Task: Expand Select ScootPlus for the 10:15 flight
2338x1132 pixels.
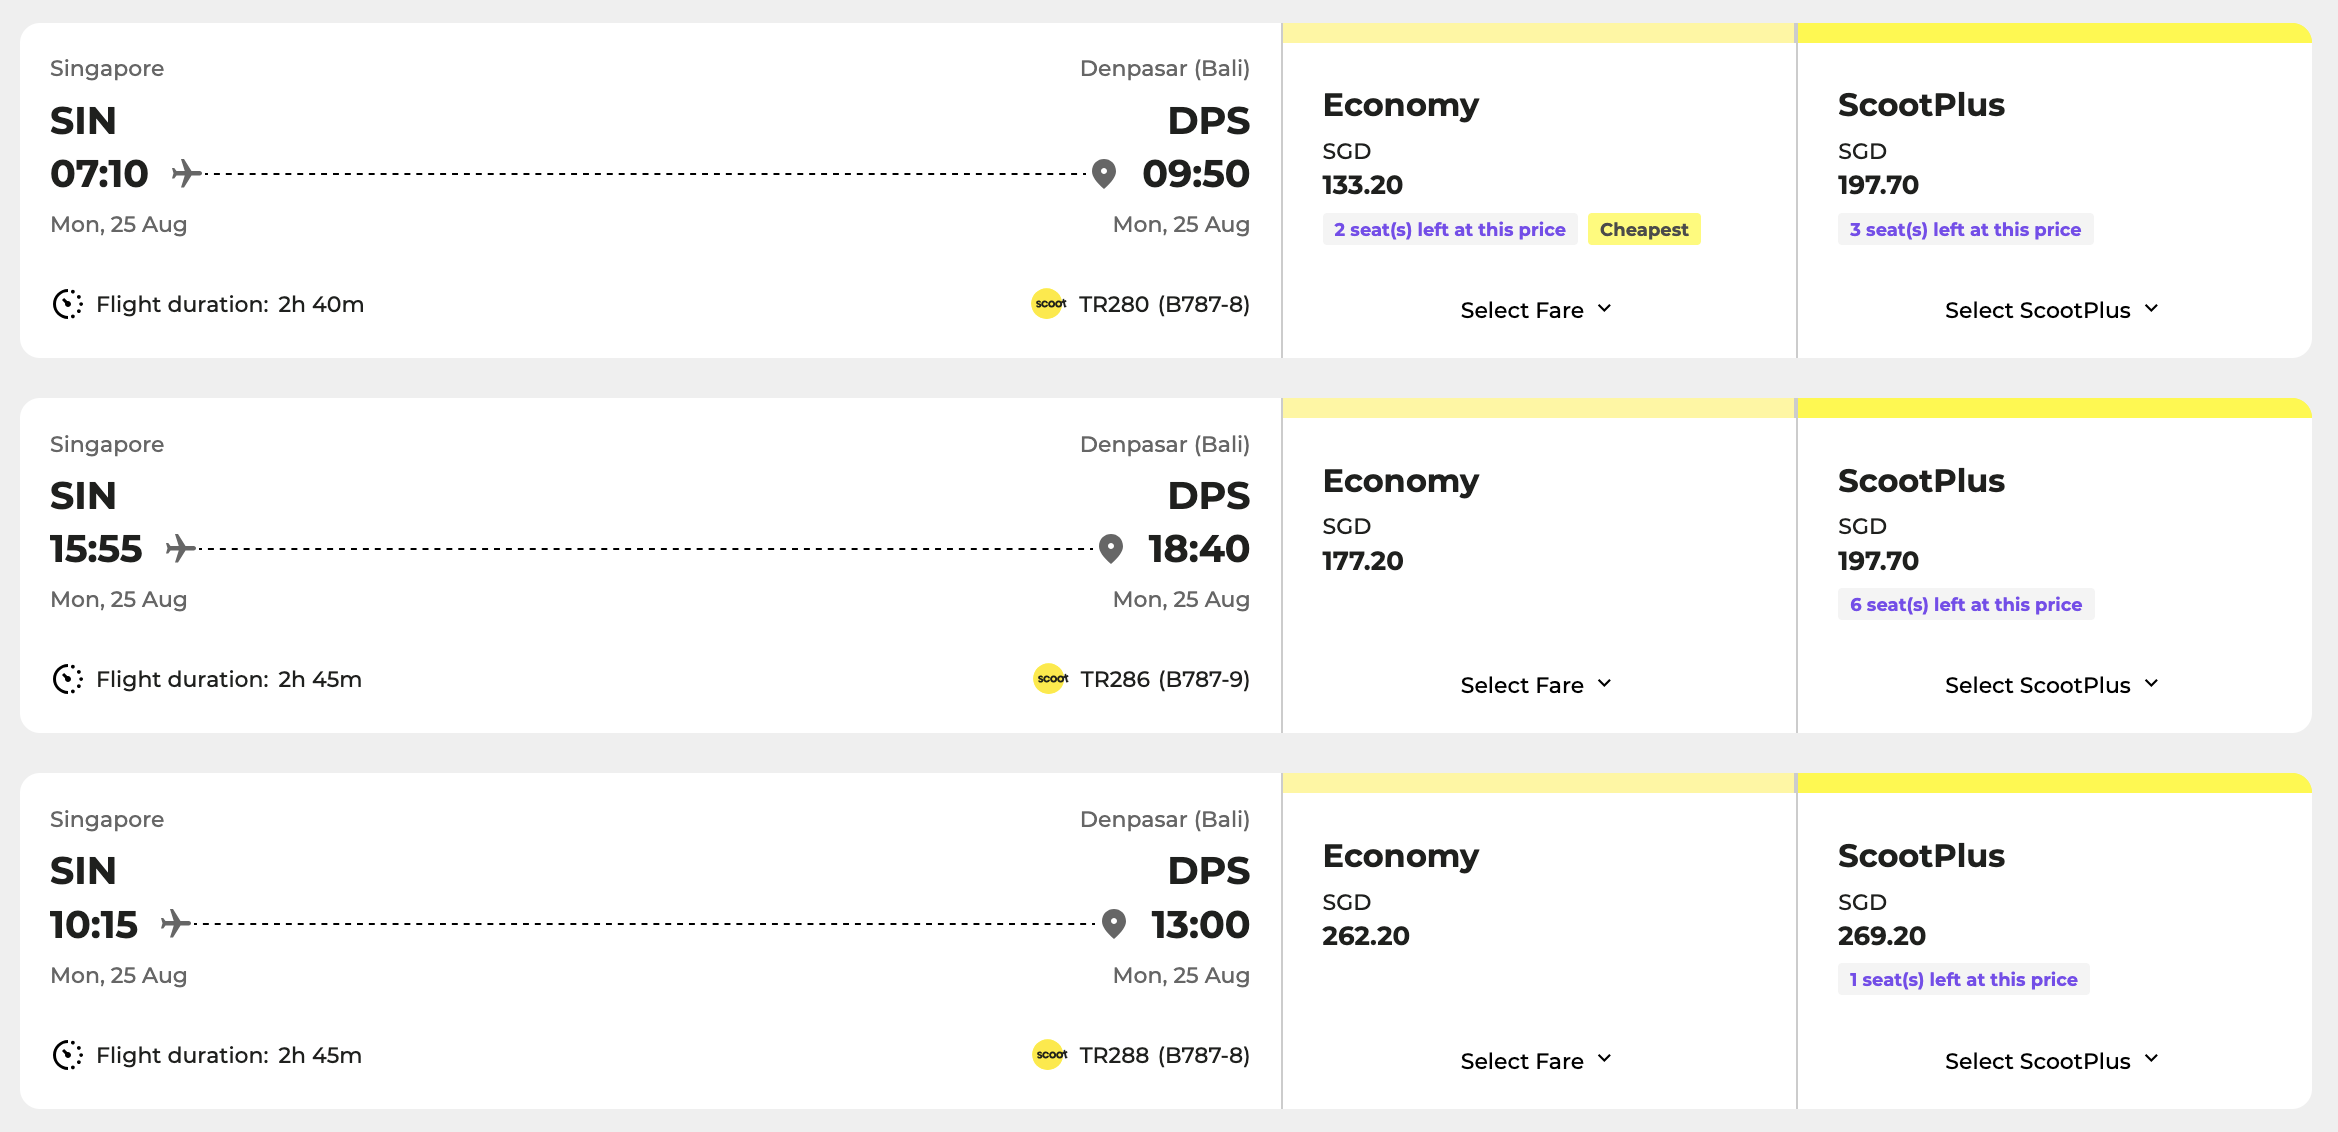Action: coord(2052,1061)
